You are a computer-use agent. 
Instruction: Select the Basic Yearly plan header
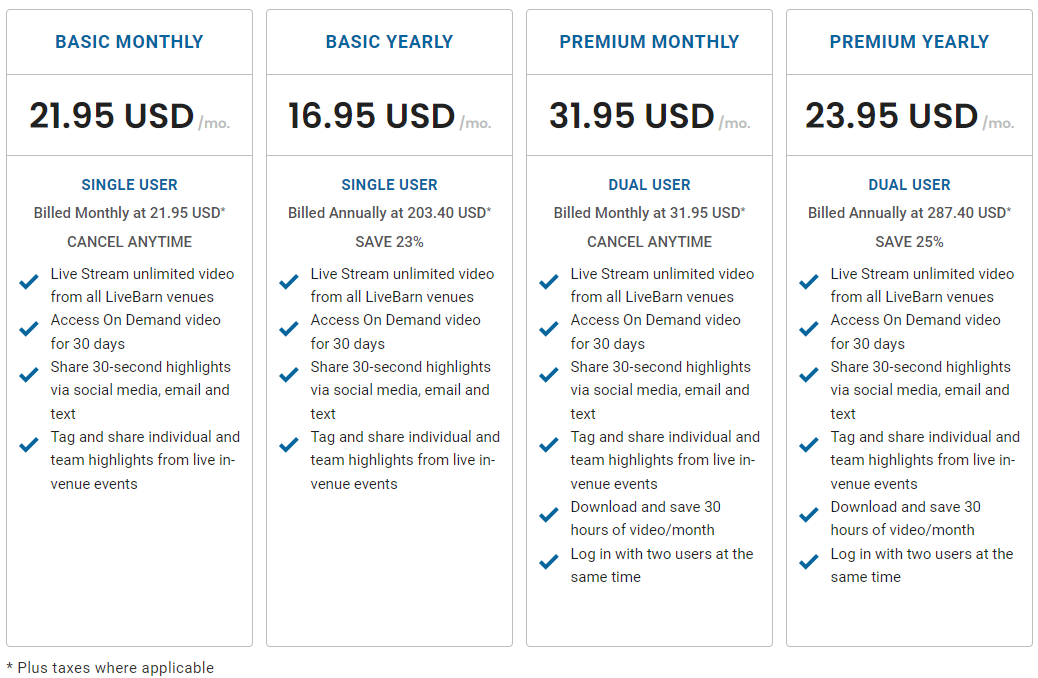tap(389, 42)
